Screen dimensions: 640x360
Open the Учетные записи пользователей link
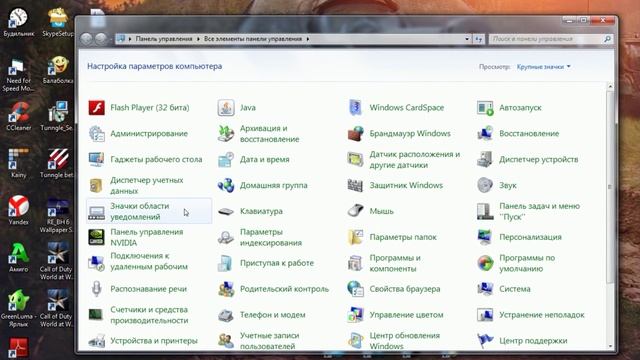(270, 341)
